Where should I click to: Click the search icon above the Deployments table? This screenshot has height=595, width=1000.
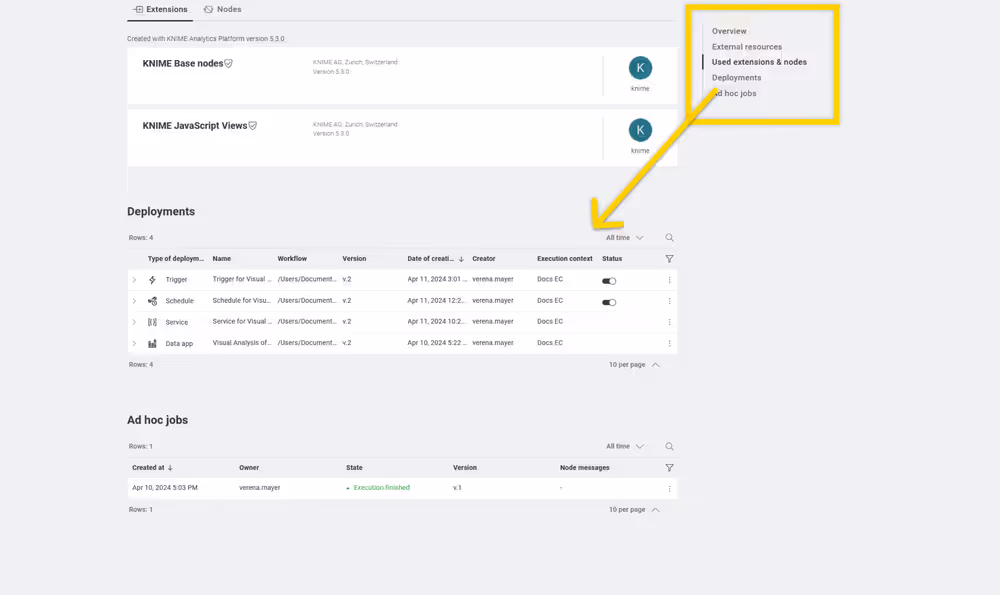669,237
